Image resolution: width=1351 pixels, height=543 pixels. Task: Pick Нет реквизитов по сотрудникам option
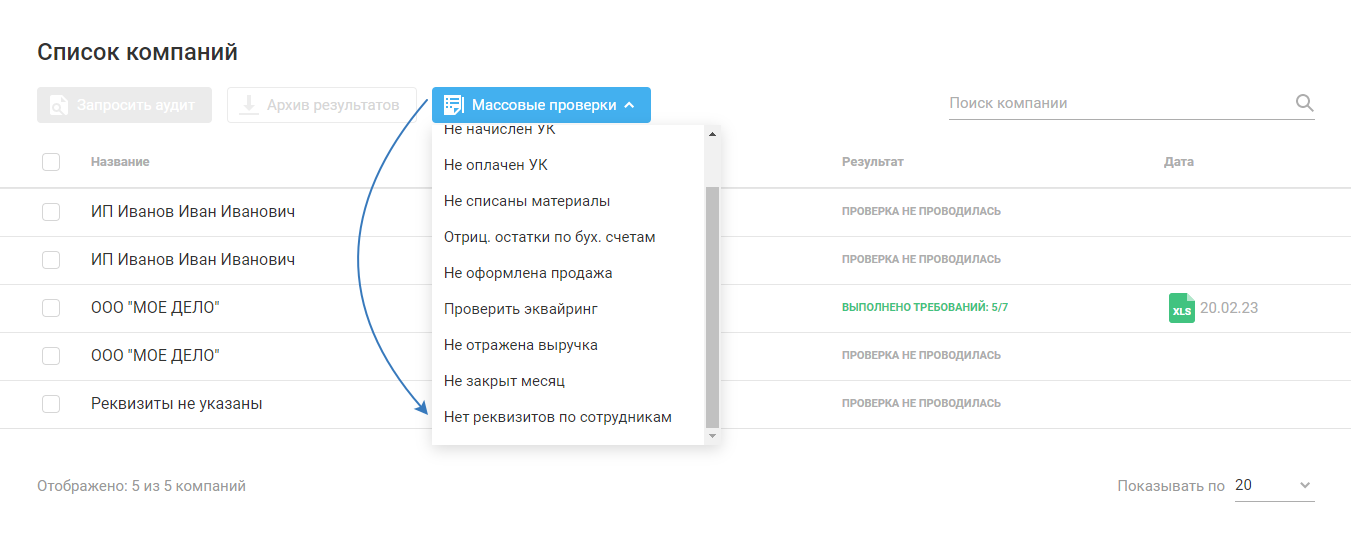557,417
